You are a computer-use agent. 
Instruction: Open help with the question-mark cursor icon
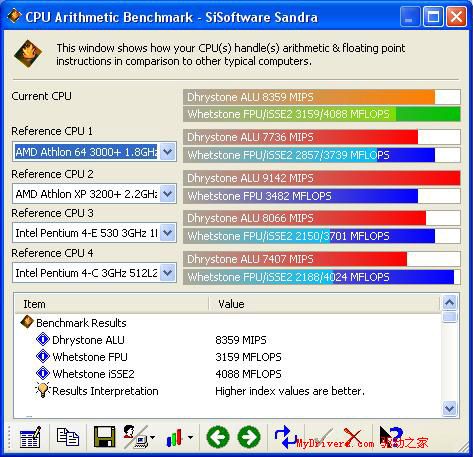point(391,437)
